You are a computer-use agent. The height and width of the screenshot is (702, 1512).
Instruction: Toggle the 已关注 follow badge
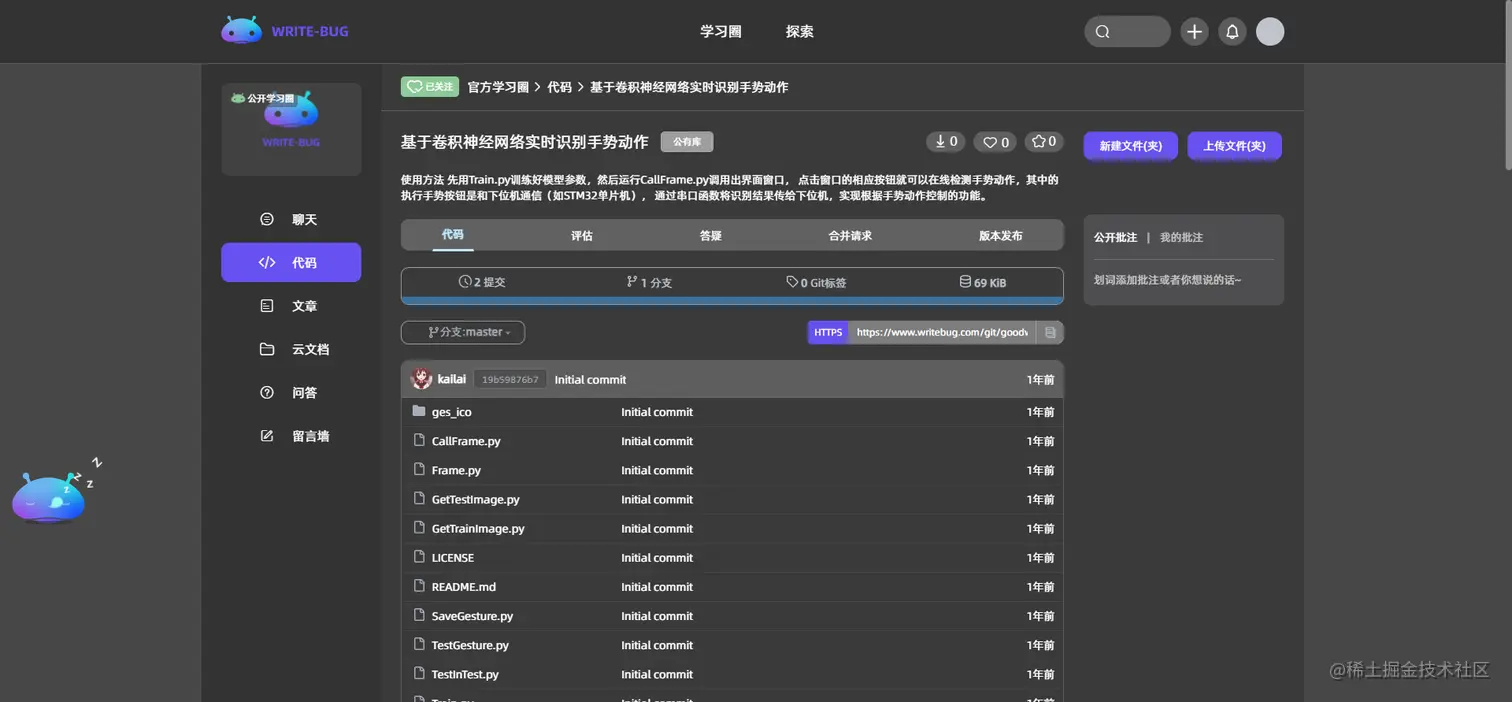click(430, 87)
